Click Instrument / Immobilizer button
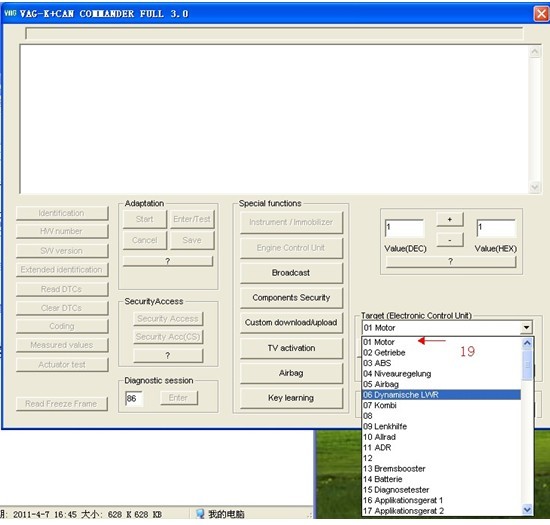This screenshot has width=550, height=525. click(x=291, y=222)
